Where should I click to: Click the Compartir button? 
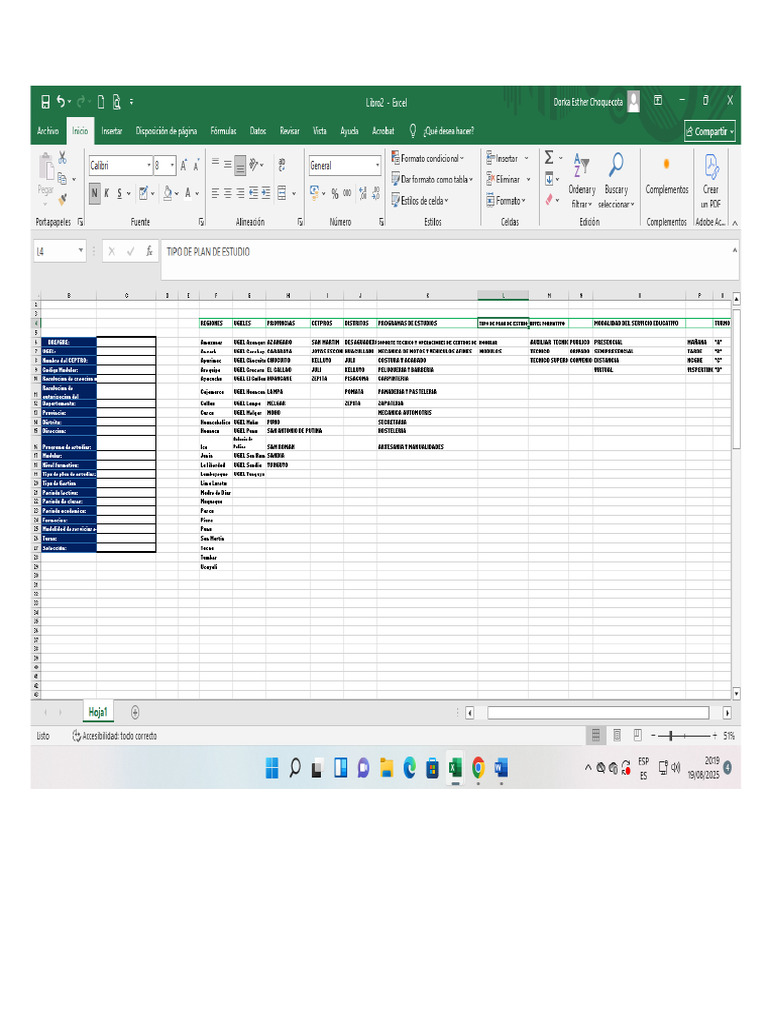710,131
